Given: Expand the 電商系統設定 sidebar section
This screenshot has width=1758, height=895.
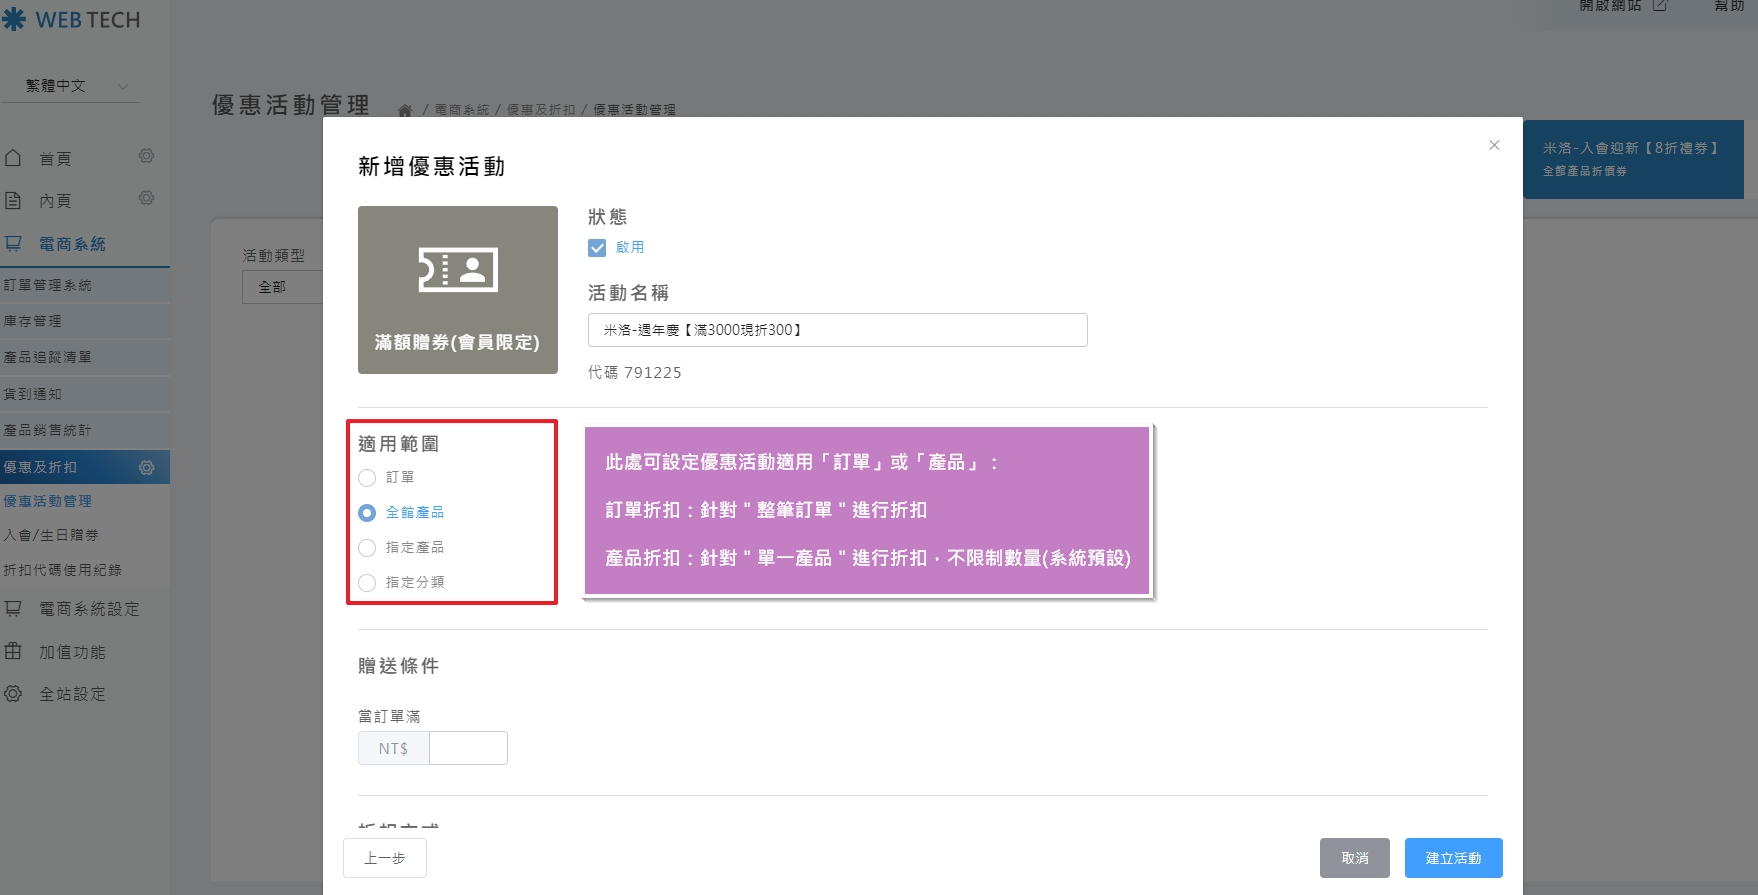Looking at the screenshot, I should click(88, 609).
